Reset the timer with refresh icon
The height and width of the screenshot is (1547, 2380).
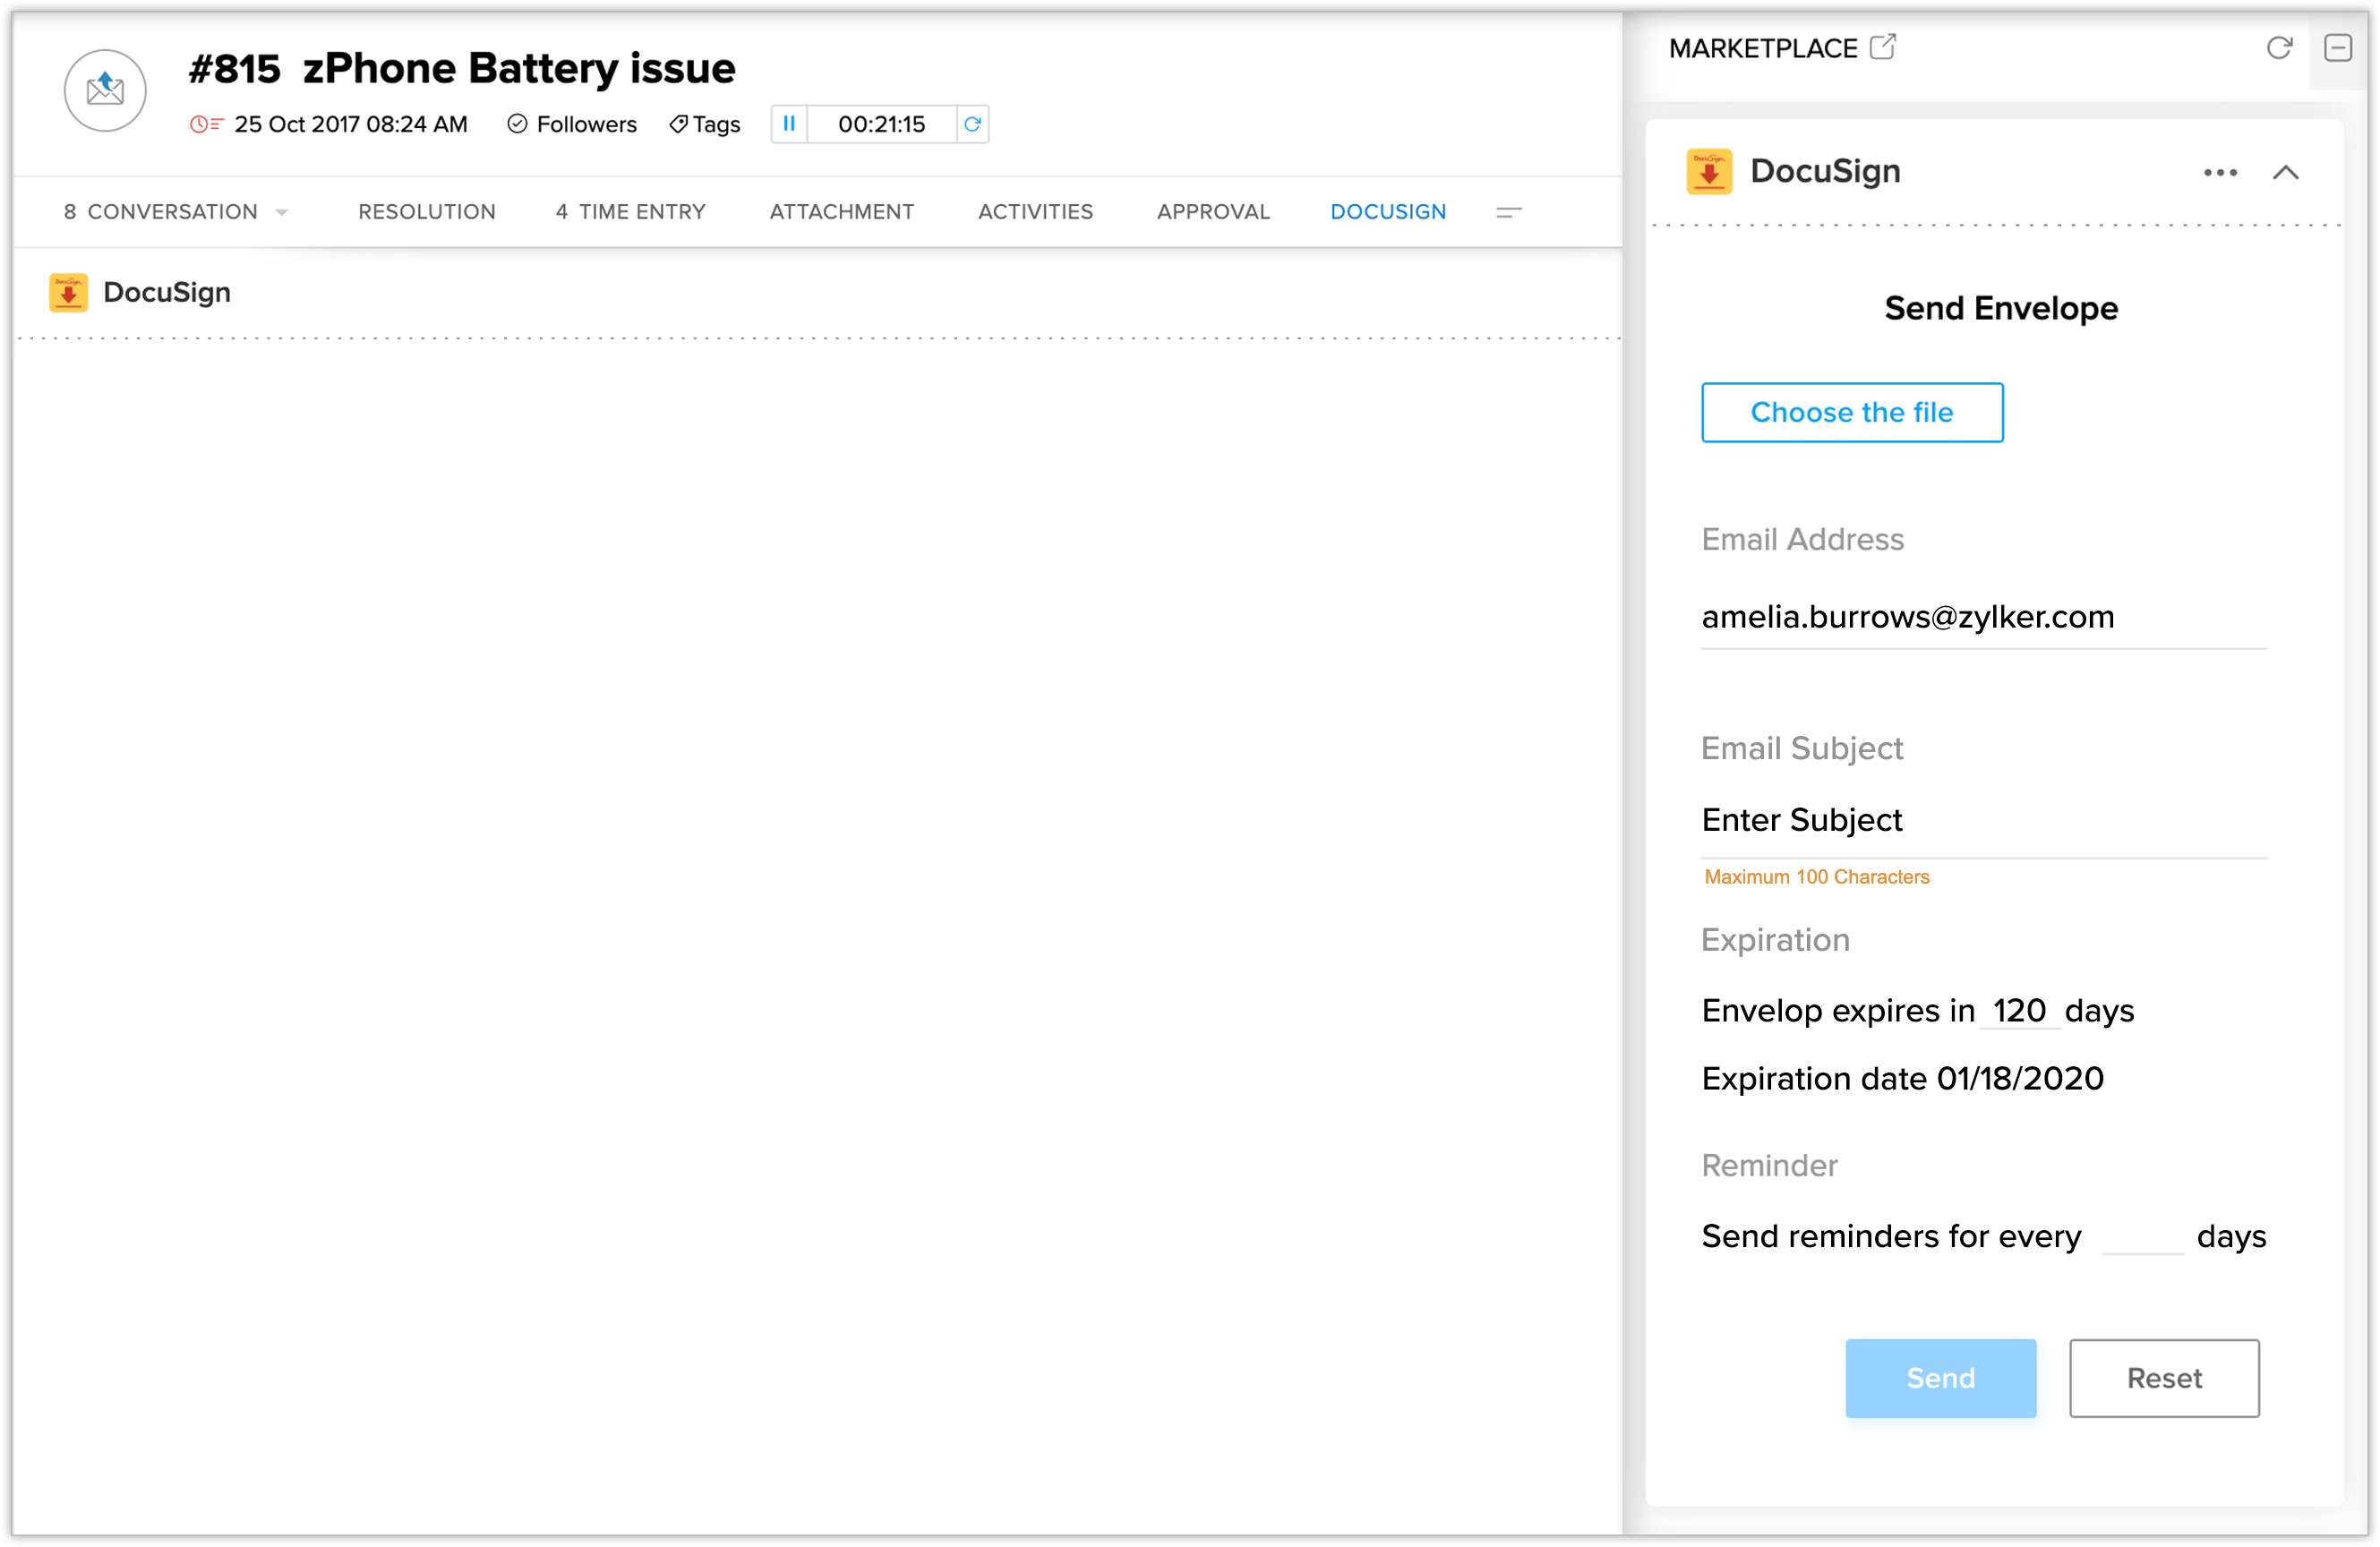[x=972, y=124]
